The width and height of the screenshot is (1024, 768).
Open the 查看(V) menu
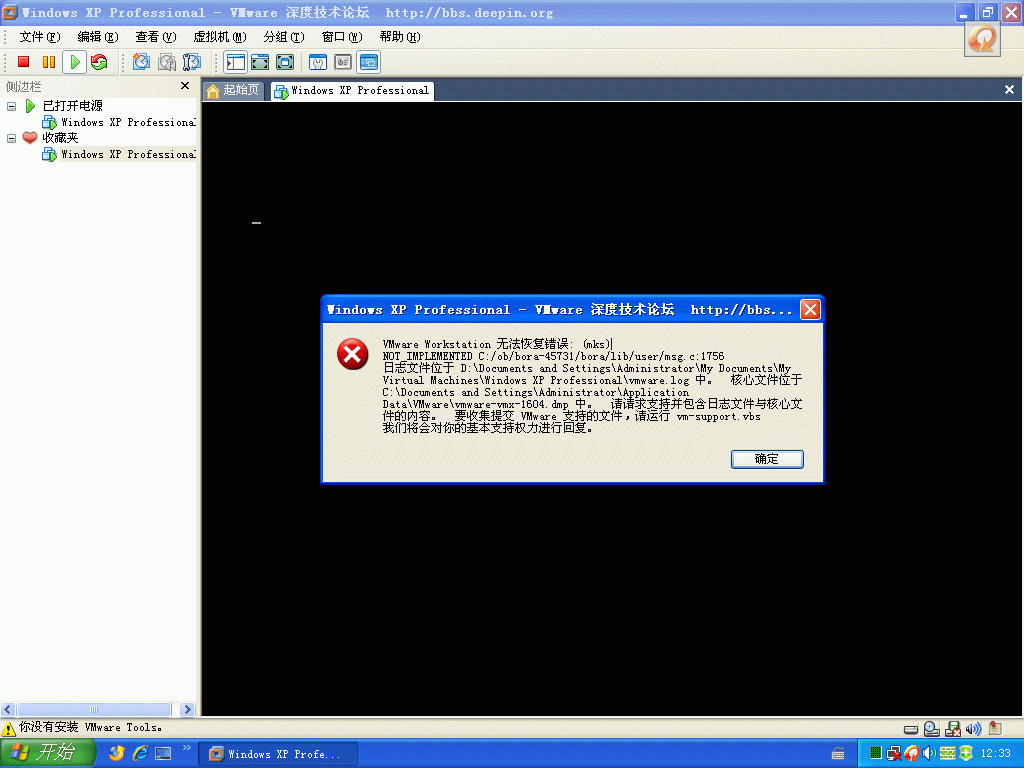click(155, 37)
